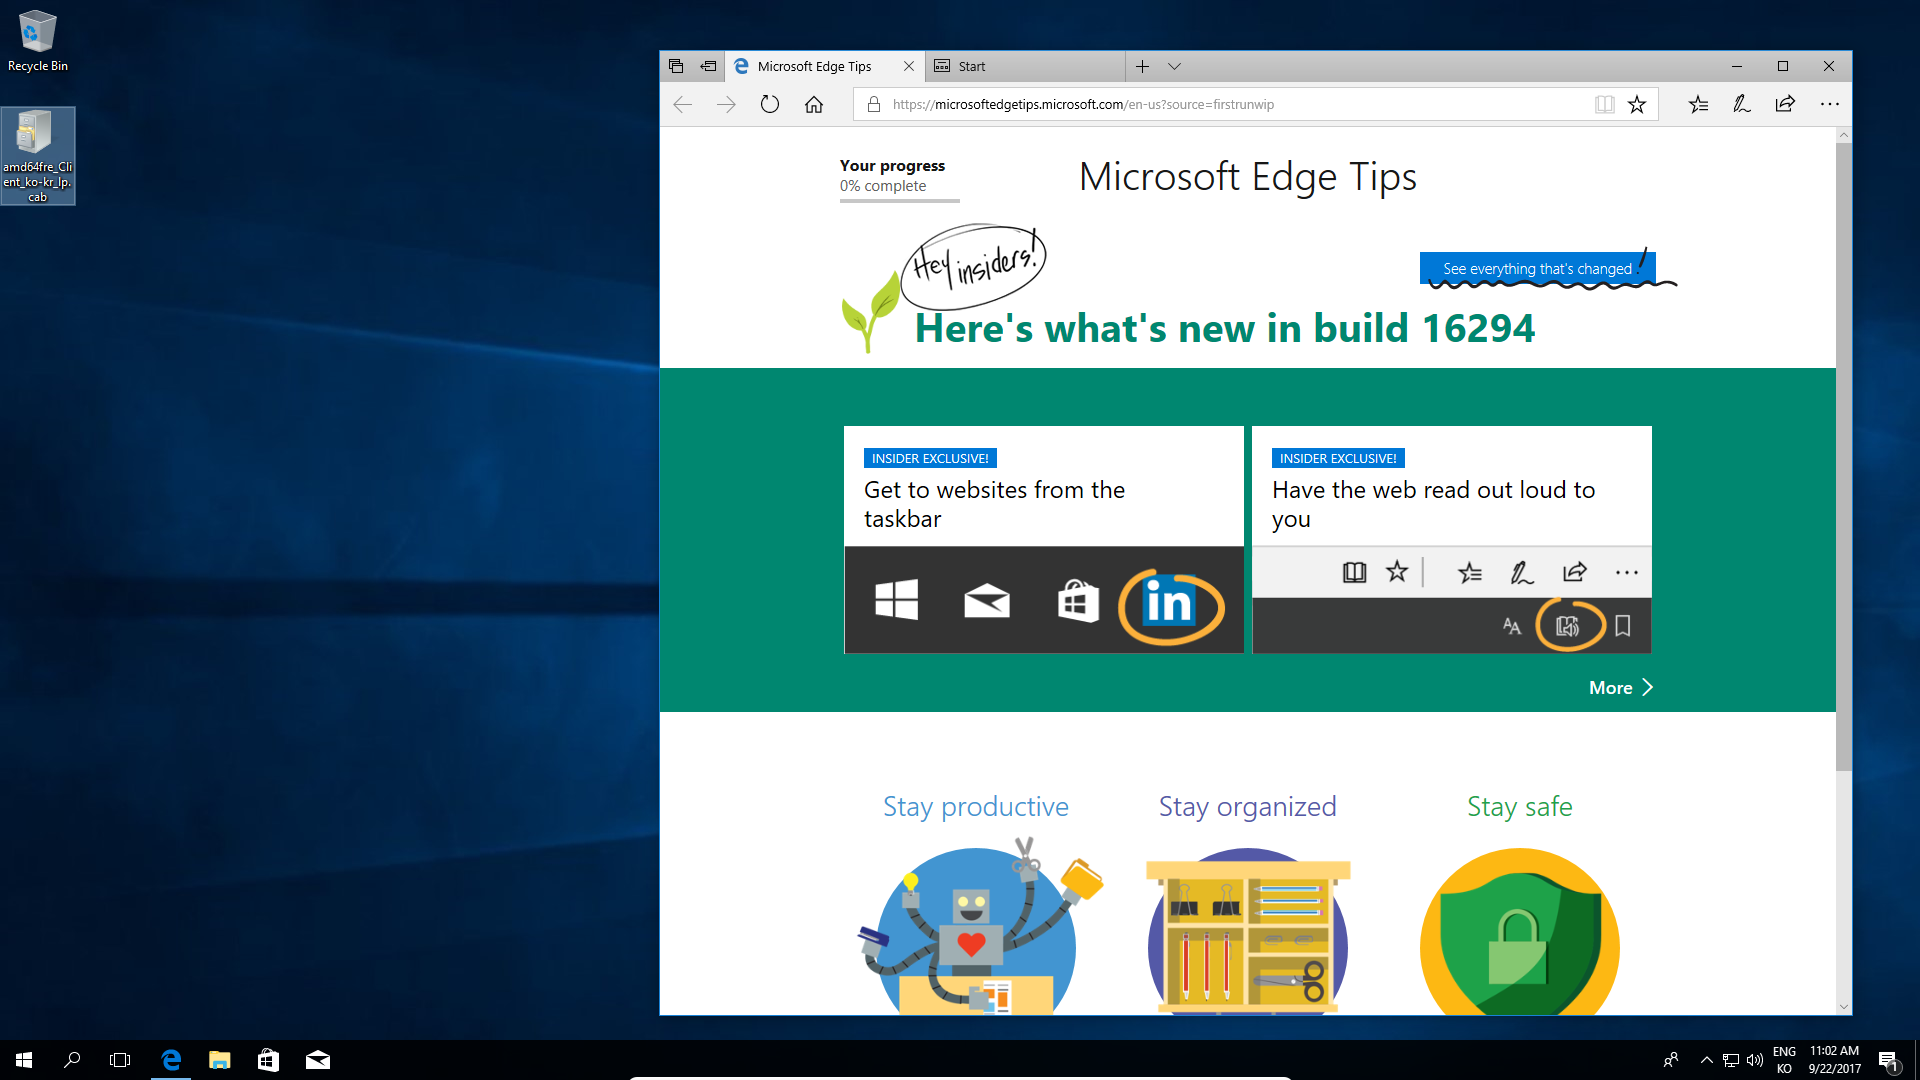Click the vertical scrollbar thumb
Viewport: 1920px width, 1080px height.
click(x=1843, y=456)
